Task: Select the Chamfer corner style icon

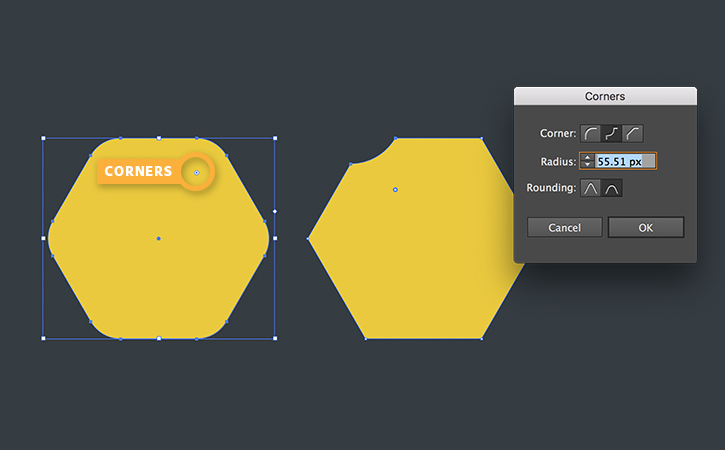Action: (x=633, y=134)
